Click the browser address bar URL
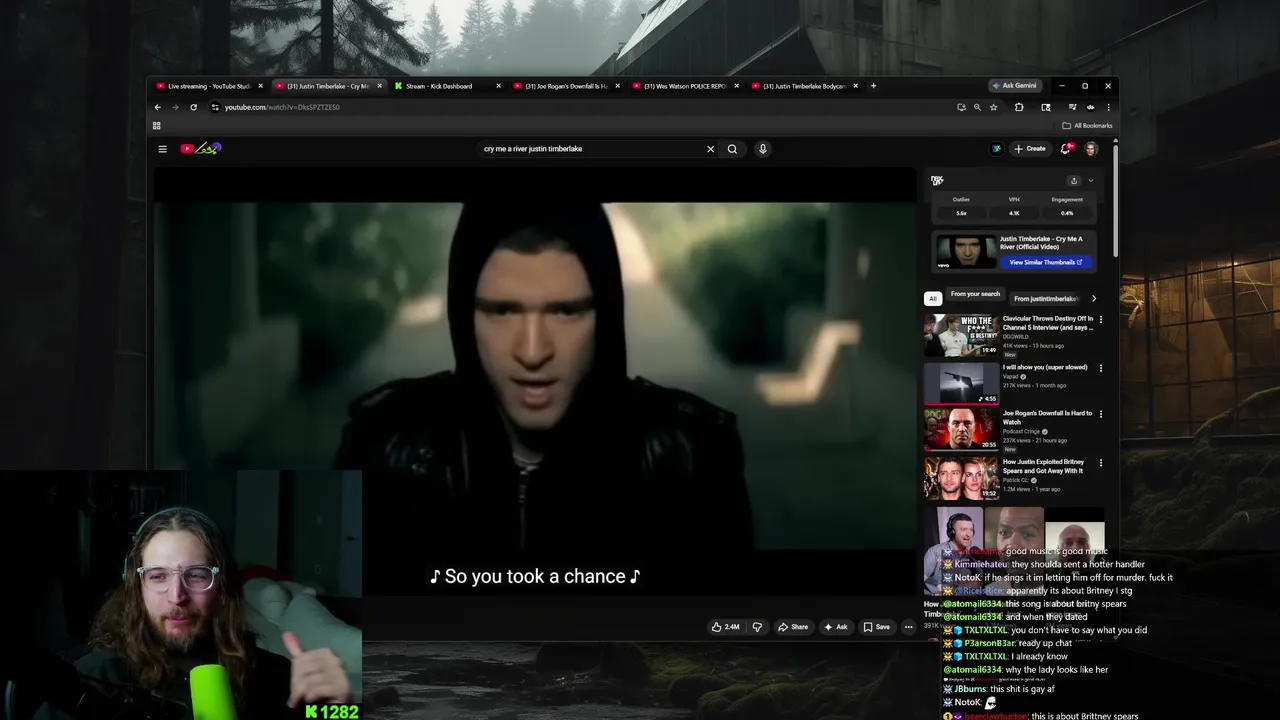Screen dimensions: 1280x720 click(x=282, y=107)
